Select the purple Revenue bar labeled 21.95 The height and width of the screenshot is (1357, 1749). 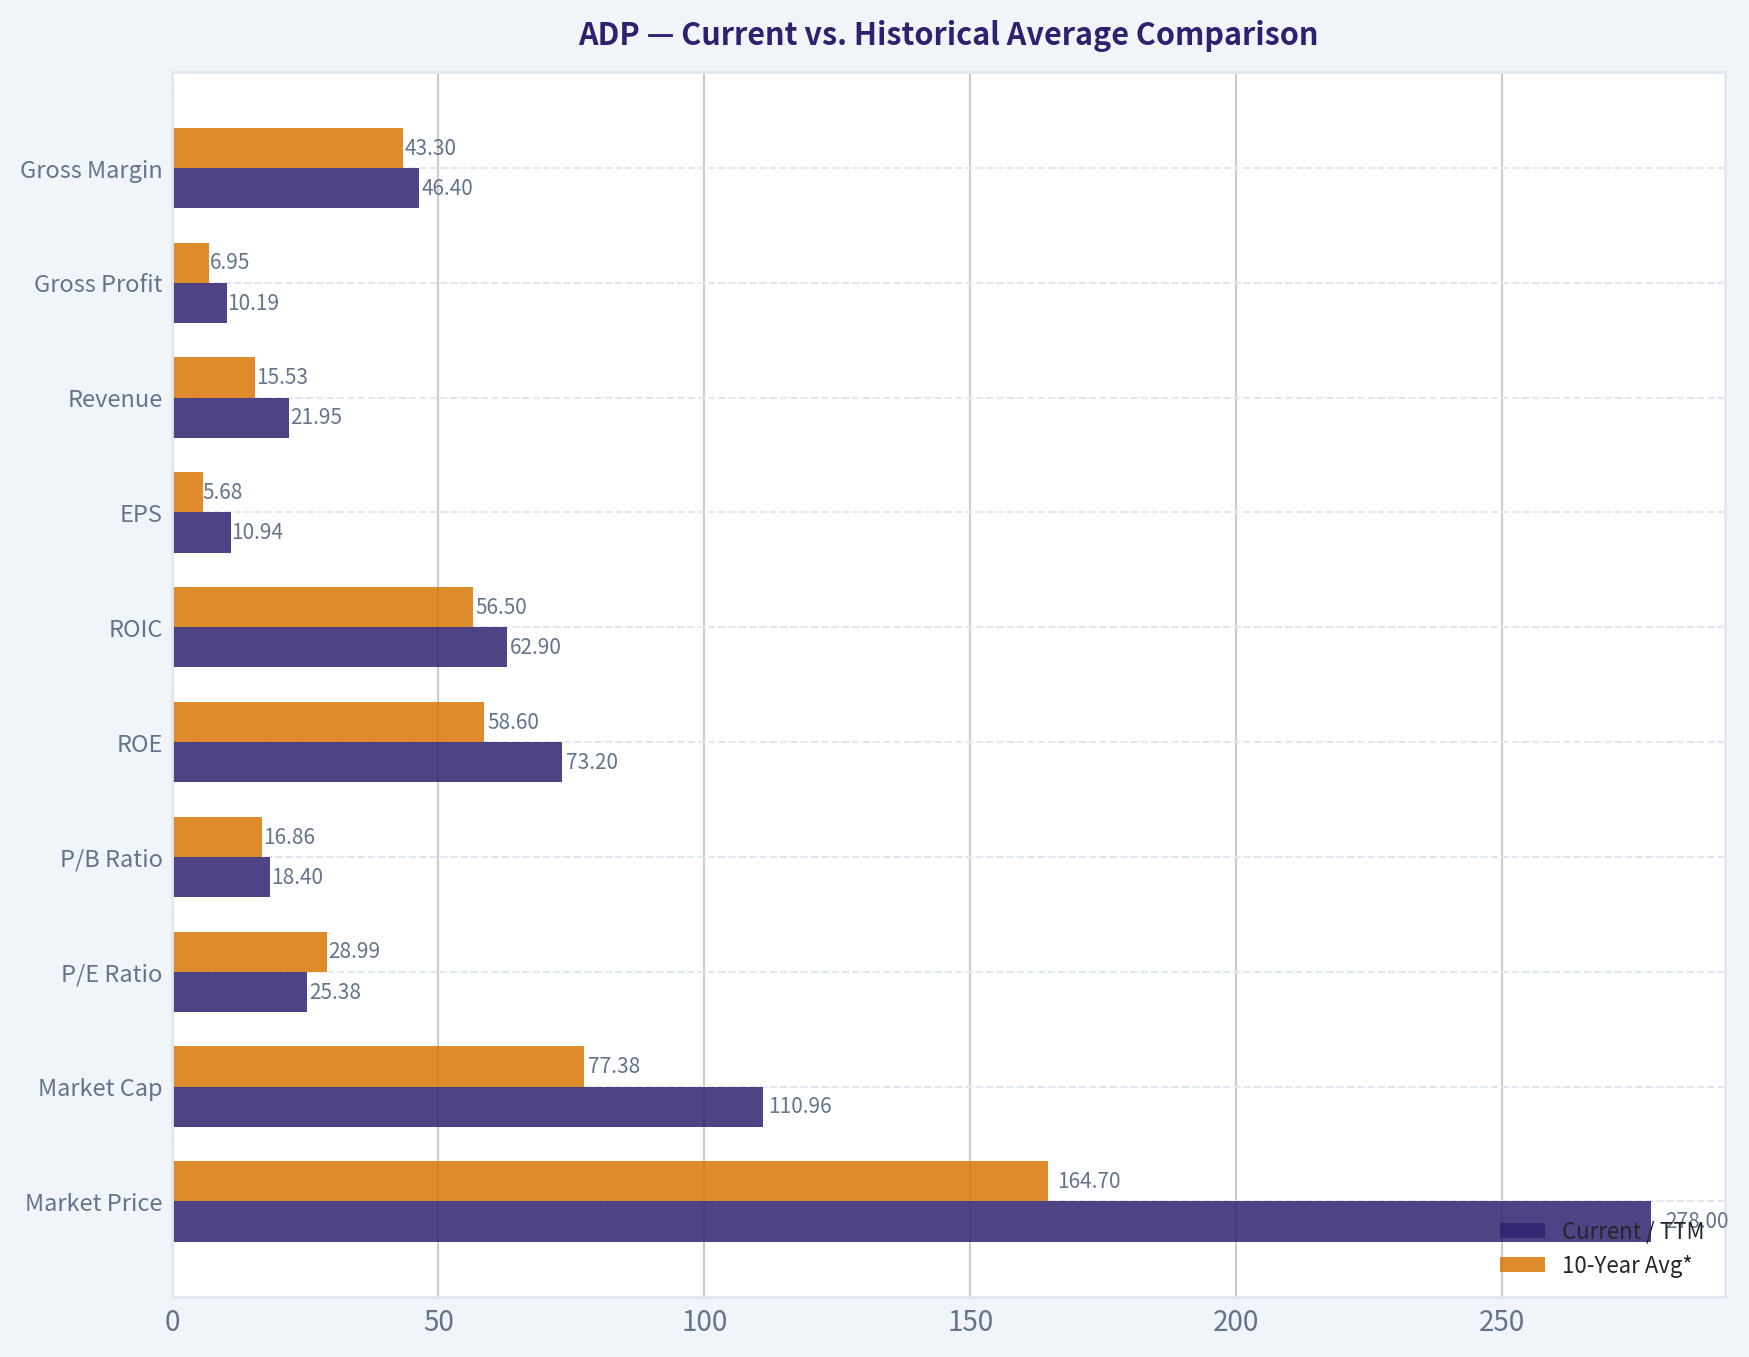coord(231,418)
